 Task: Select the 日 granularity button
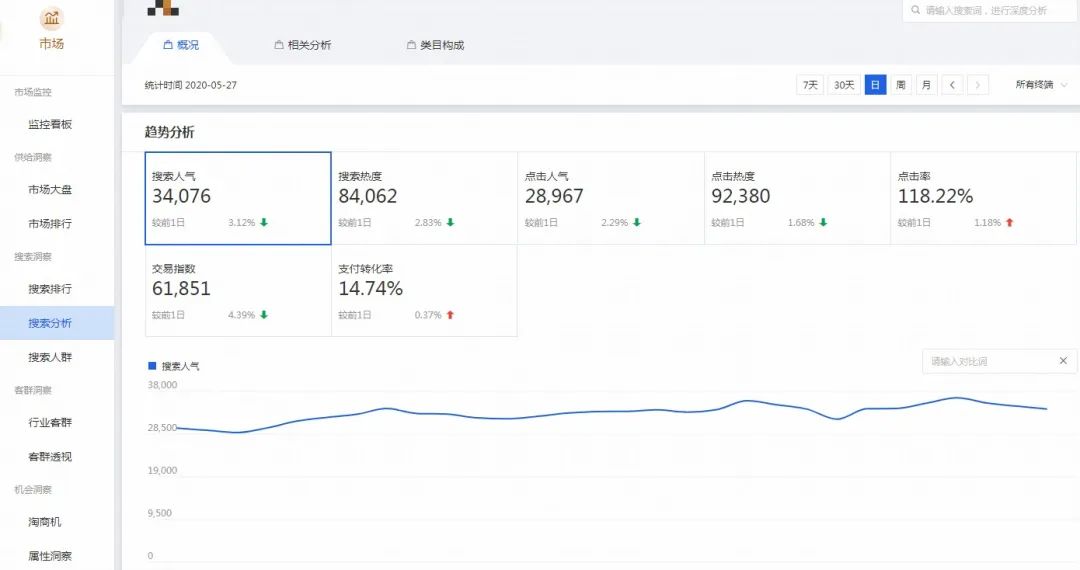tap(875, 85)
